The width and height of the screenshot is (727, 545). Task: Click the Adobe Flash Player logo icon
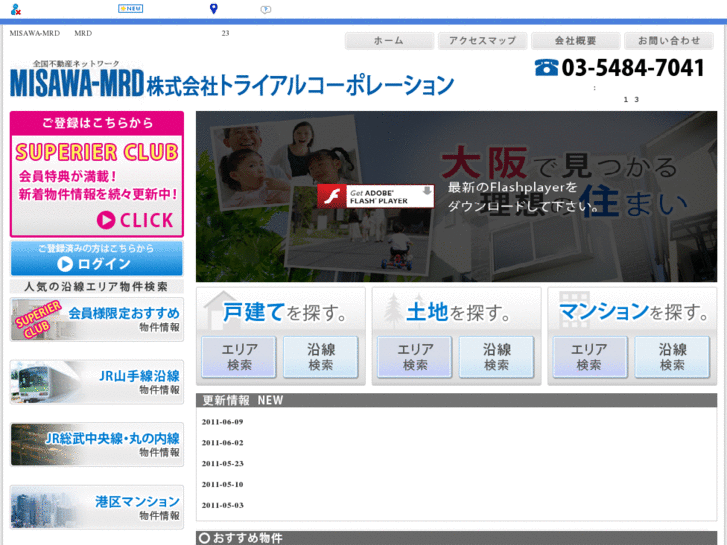(x=332, y=196)
